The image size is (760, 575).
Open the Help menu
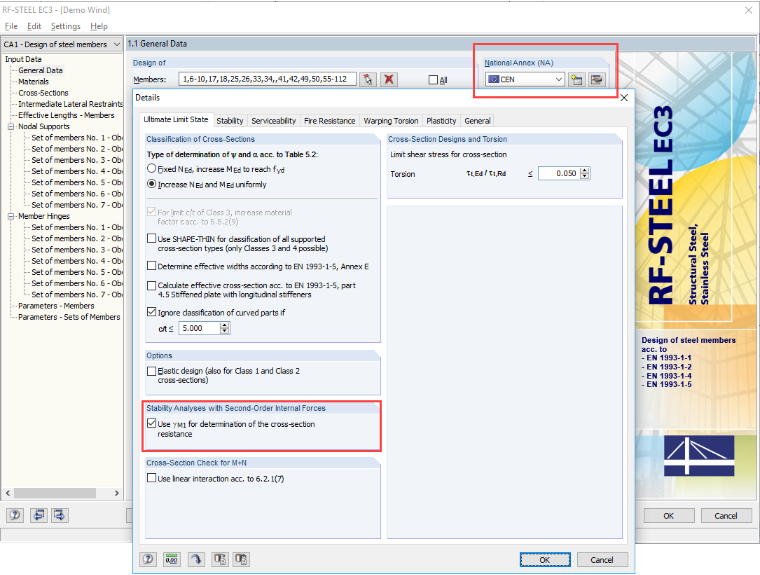(99, 26)
